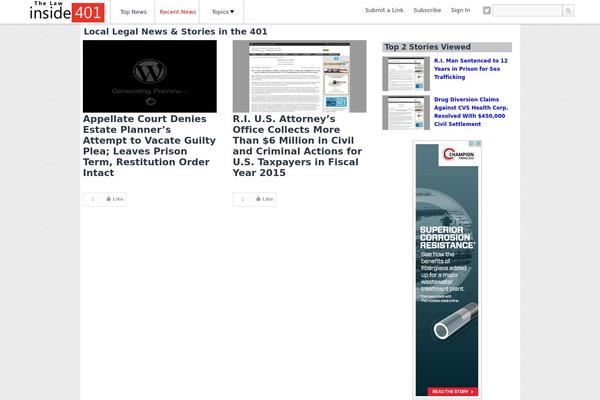Open Drug Diversion Claims Against CVS link
Screen dimensions: 600x400
click(x=471, y=112)
